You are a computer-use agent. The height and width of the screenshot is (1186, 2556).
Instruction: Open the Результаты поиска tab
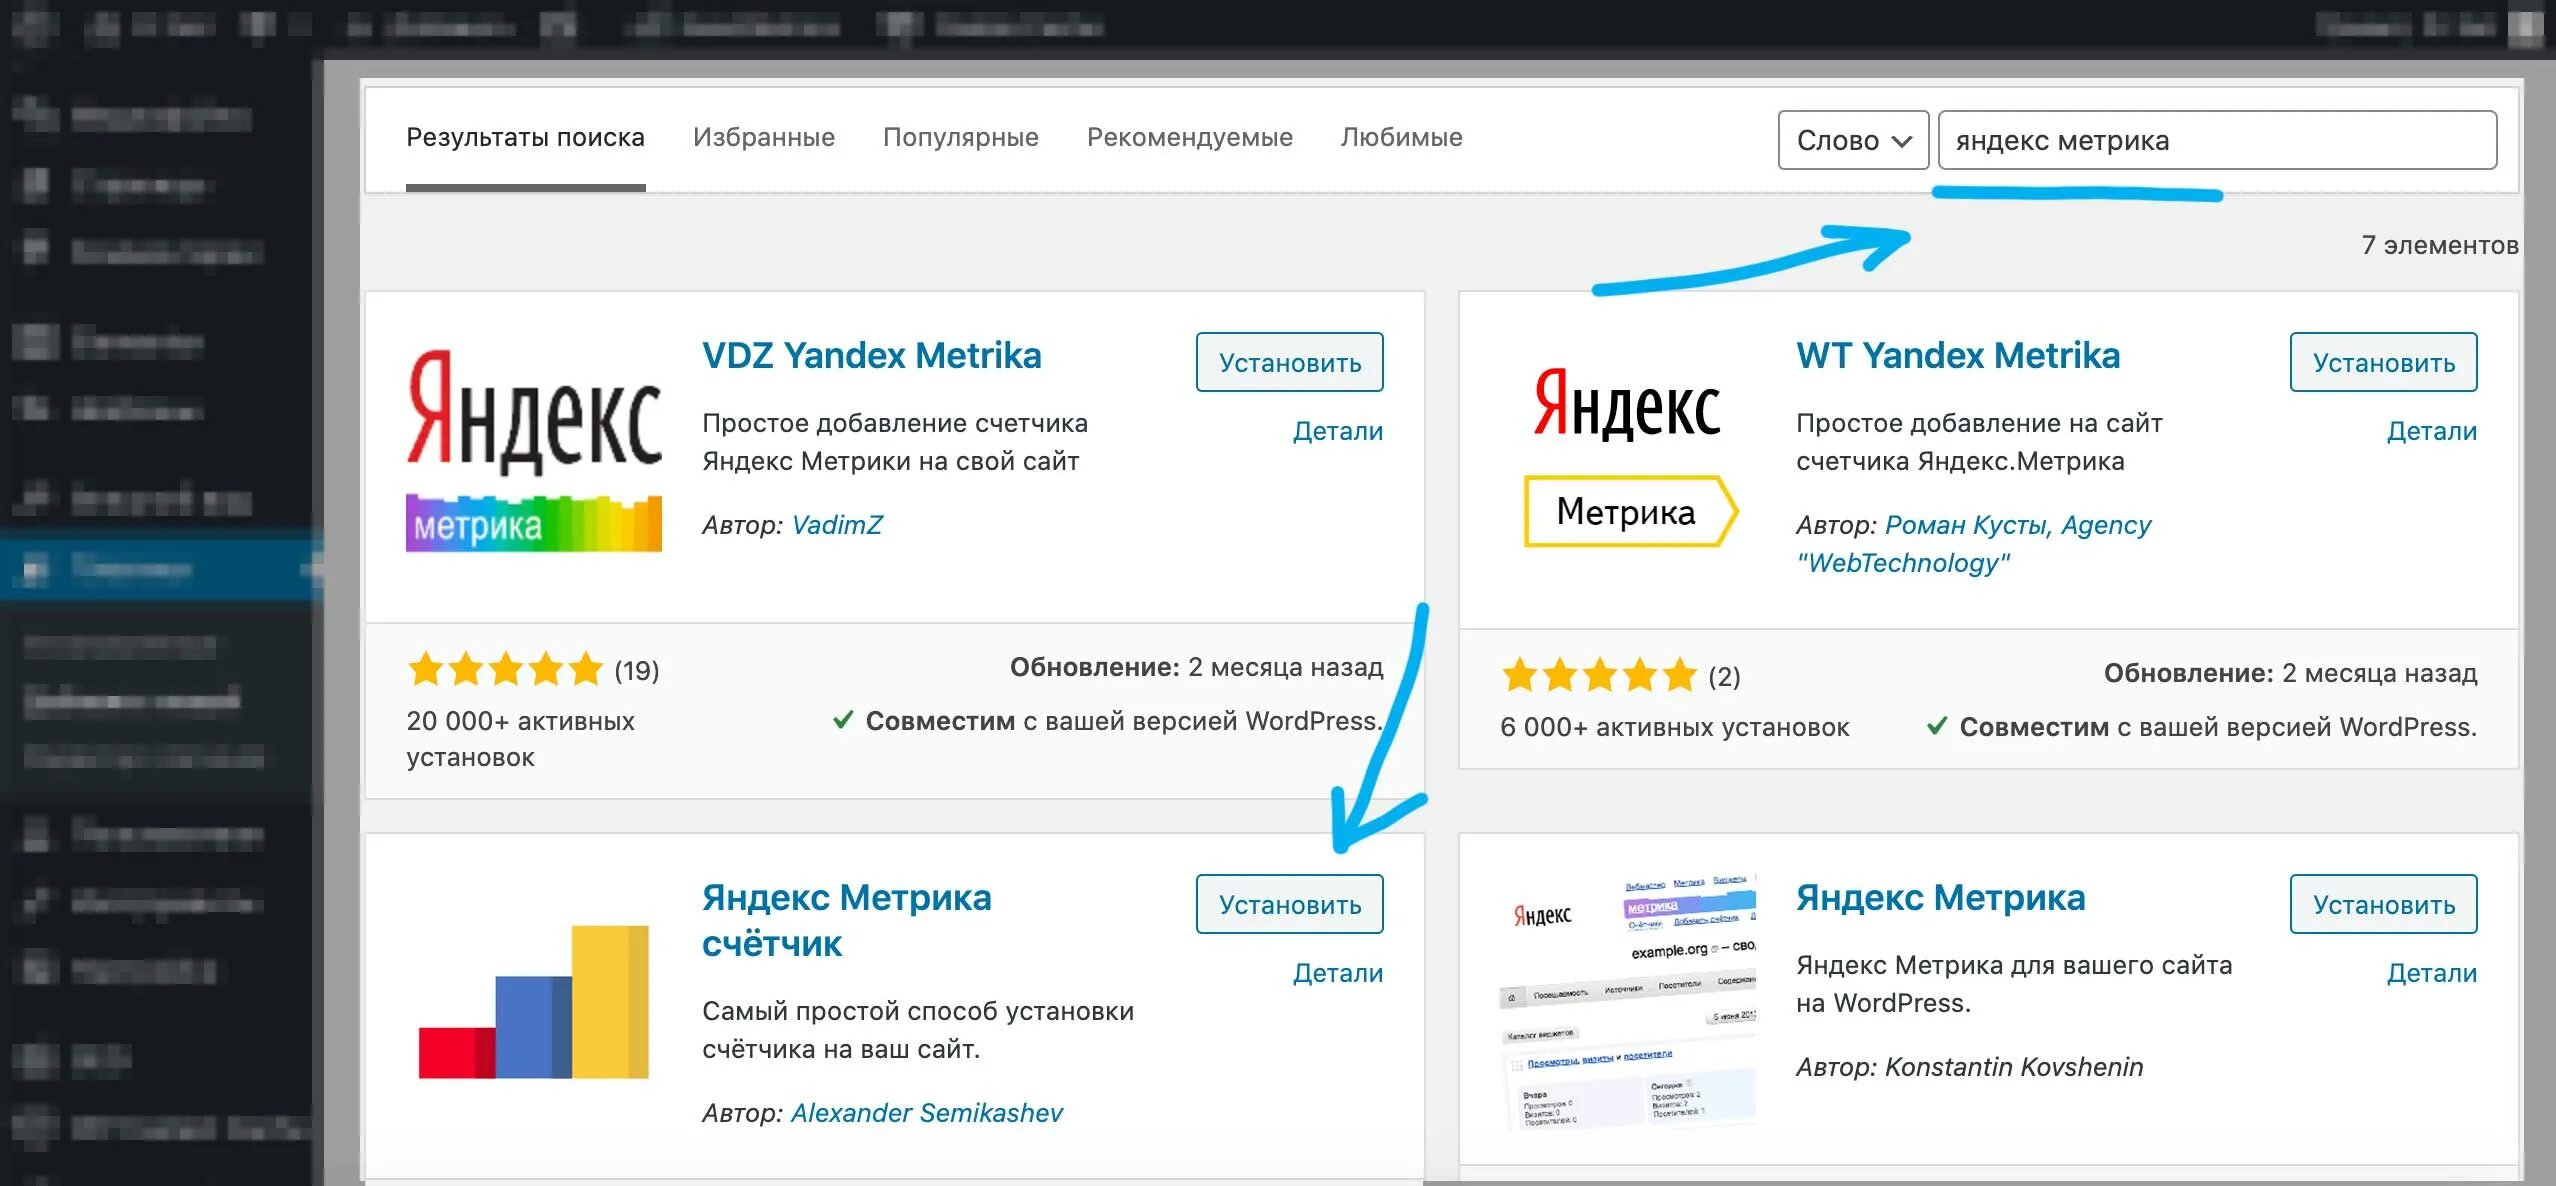[525, 137]
